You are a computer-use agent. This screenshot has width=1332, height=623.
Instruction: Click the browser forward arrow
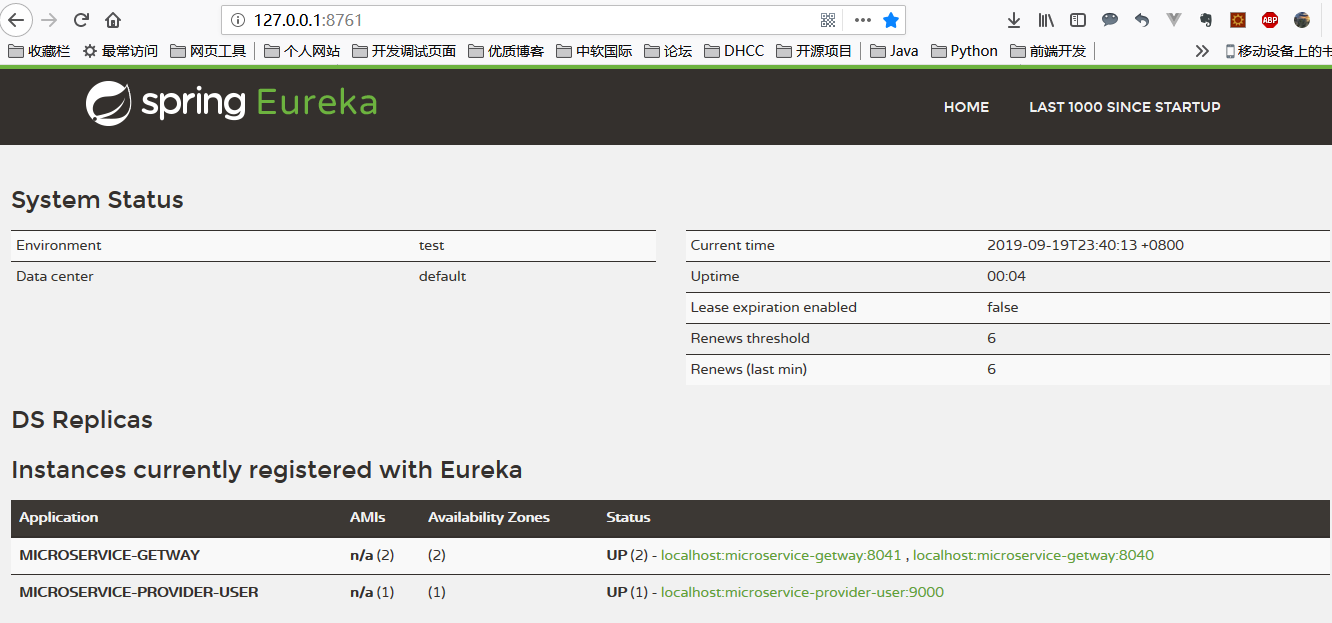[x=49, y=20]
